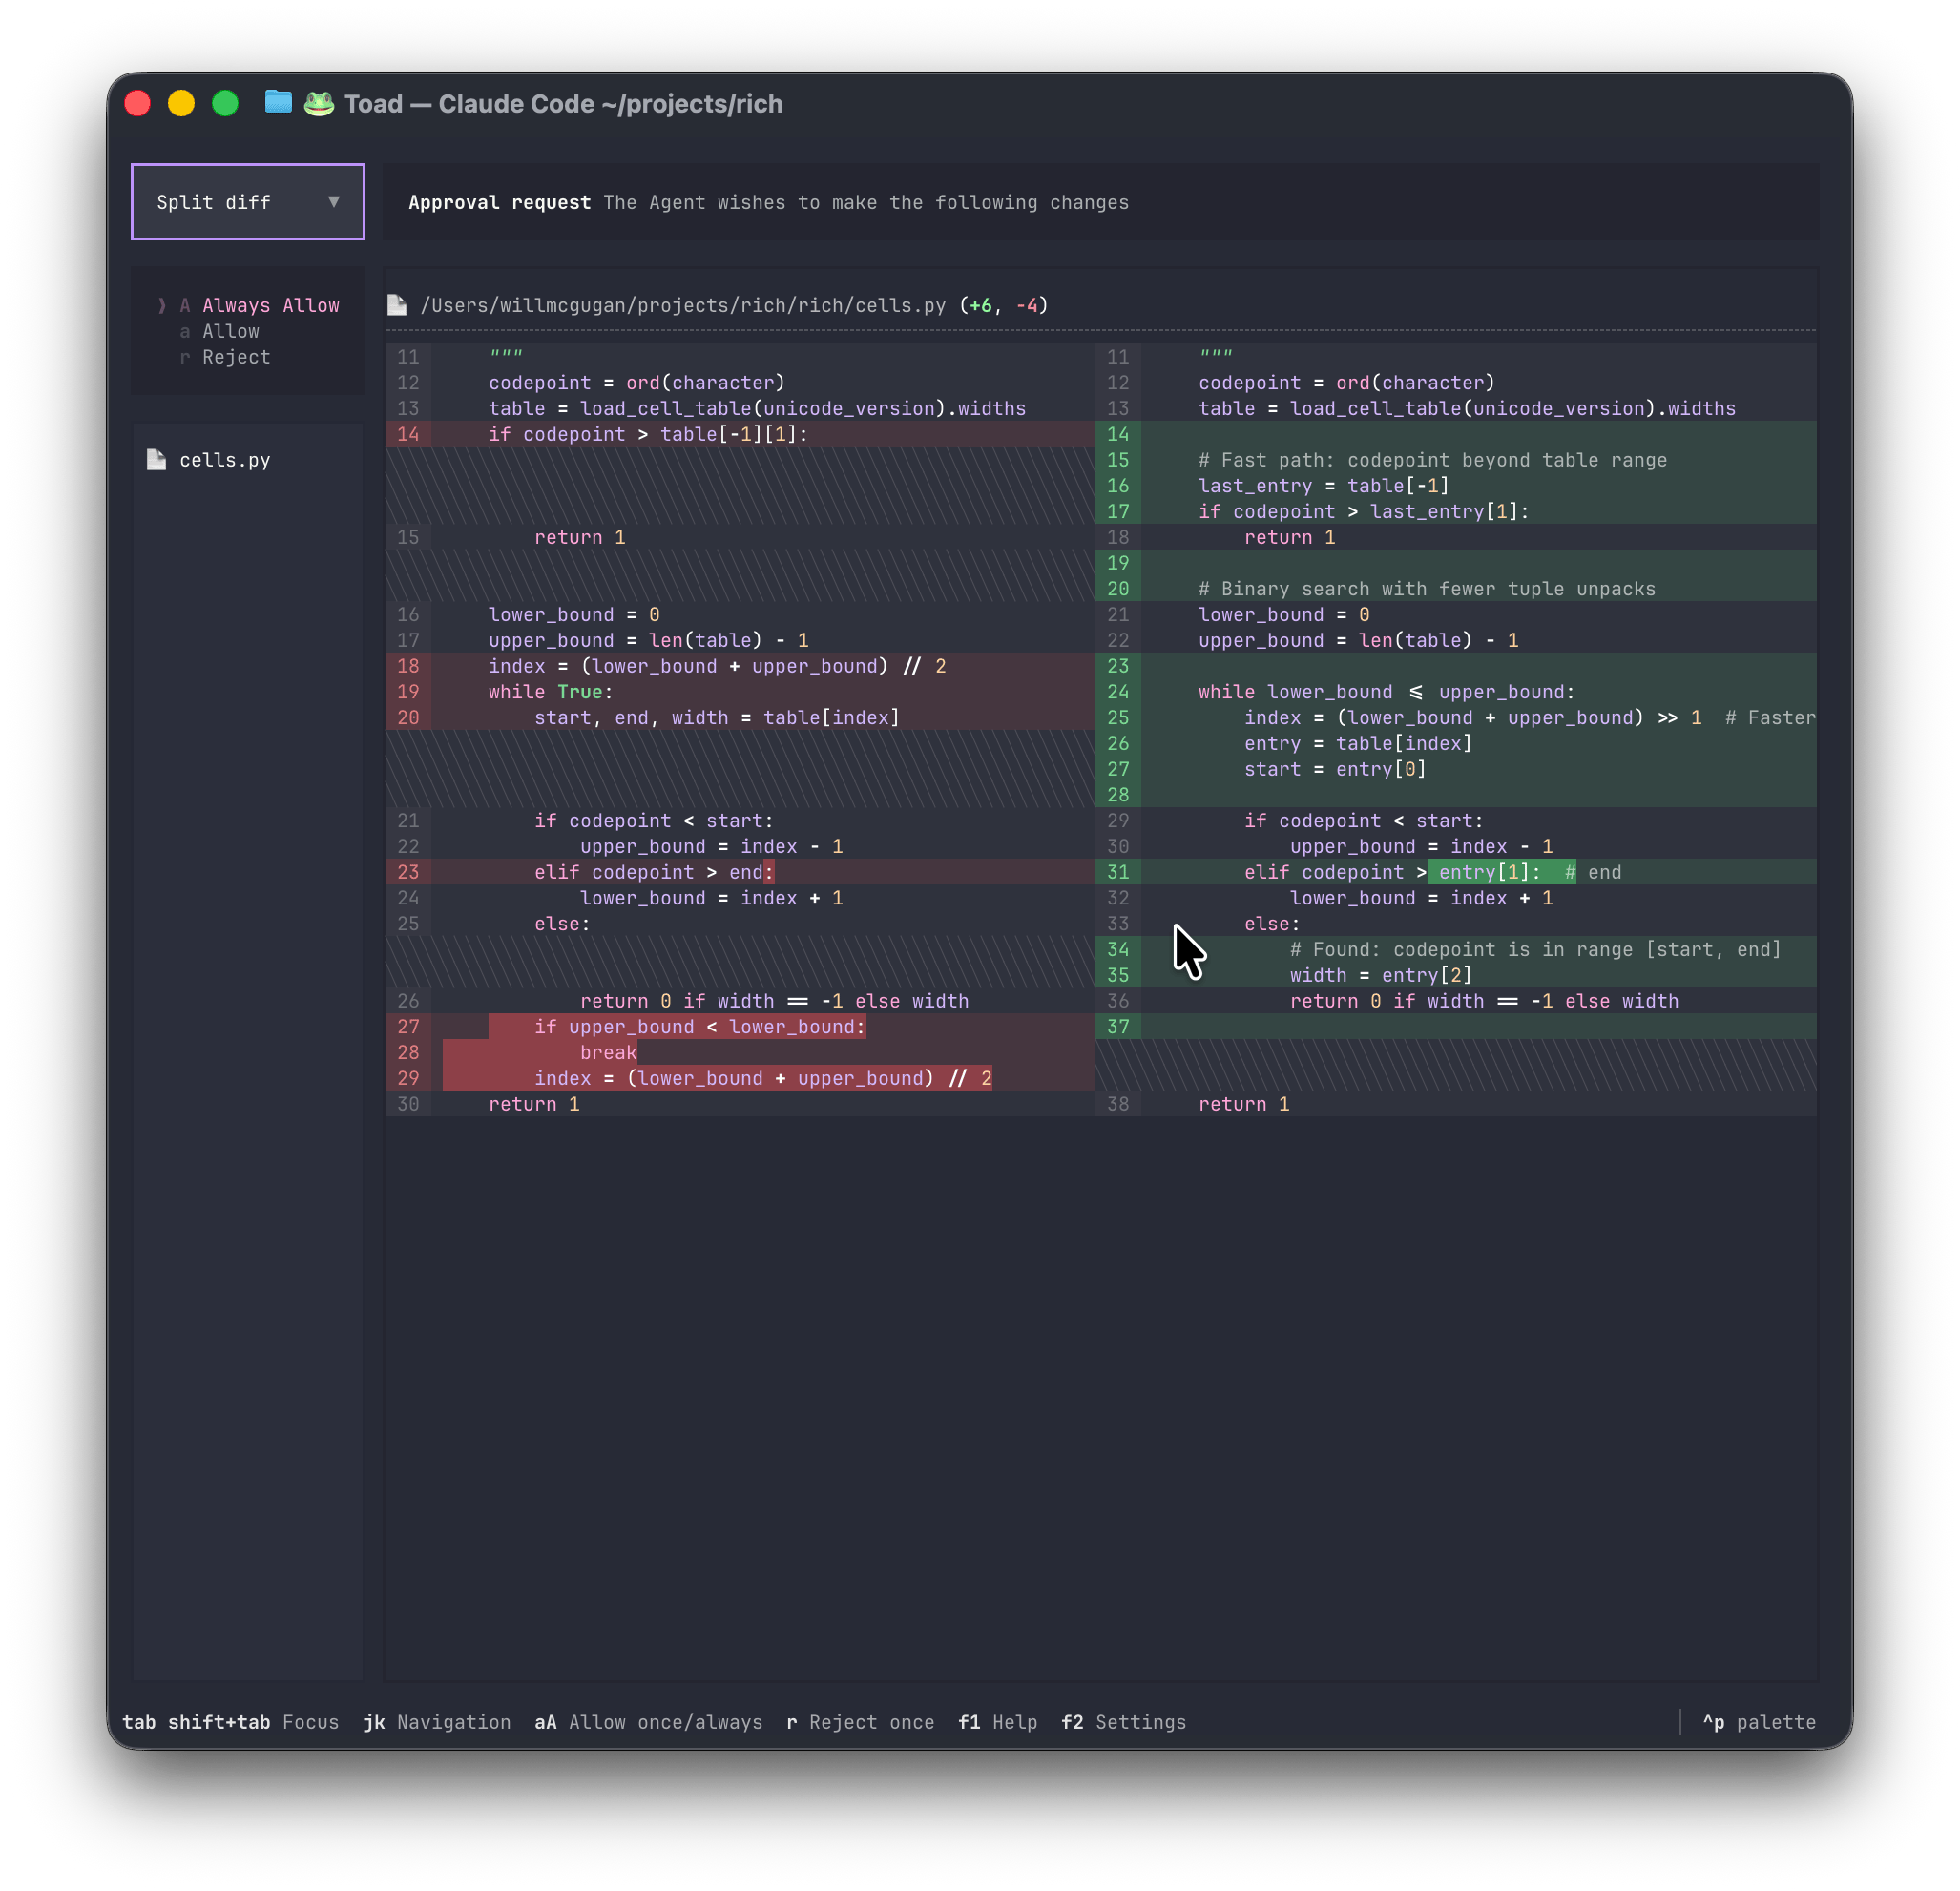The width and height of the screenshot is (1960, 1891).
Task: Click the Approval request header text
Action: (499, 202)
